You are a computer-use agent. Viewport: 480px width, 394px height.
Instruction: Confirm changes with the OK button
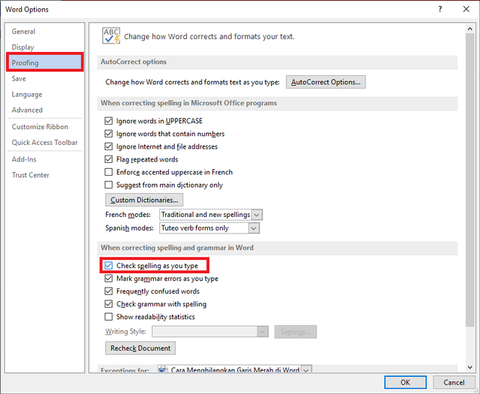405,382
